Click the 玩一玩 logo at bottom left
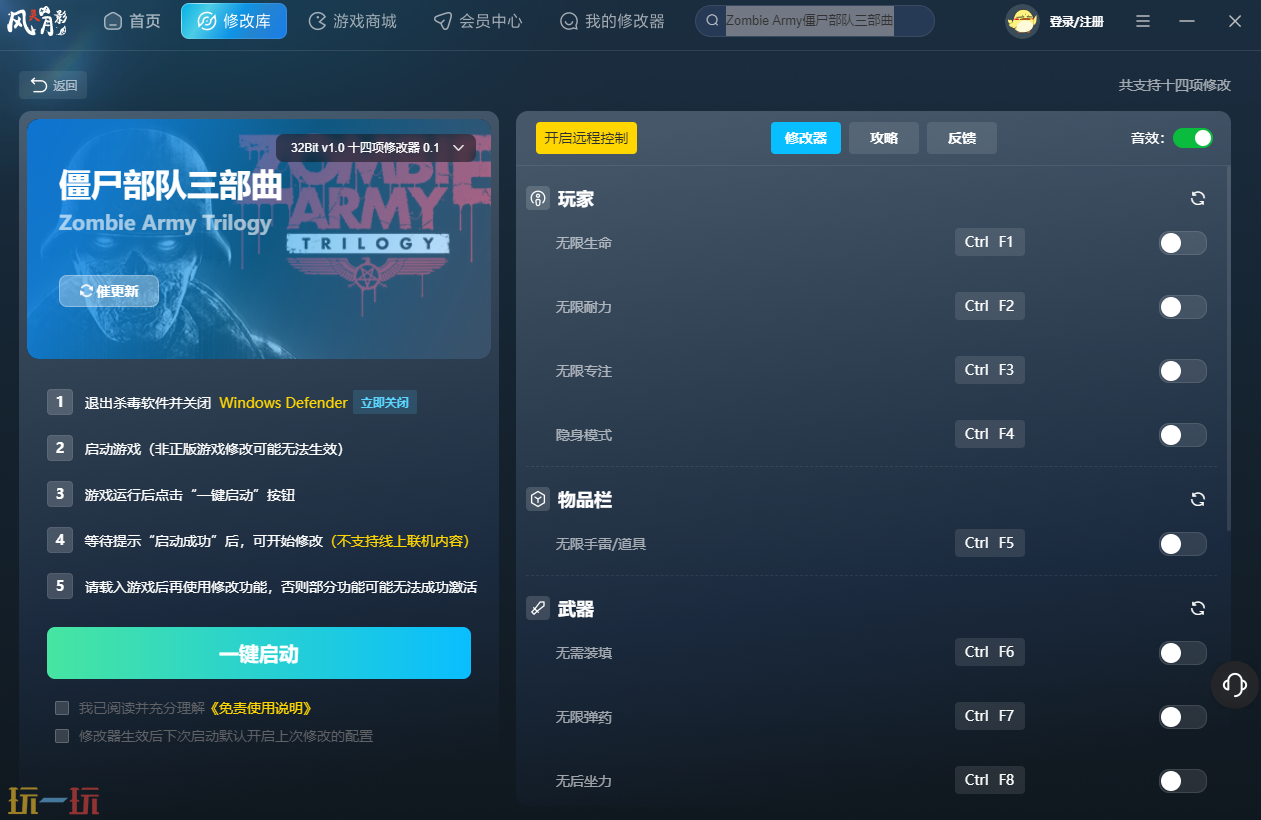 54,801
